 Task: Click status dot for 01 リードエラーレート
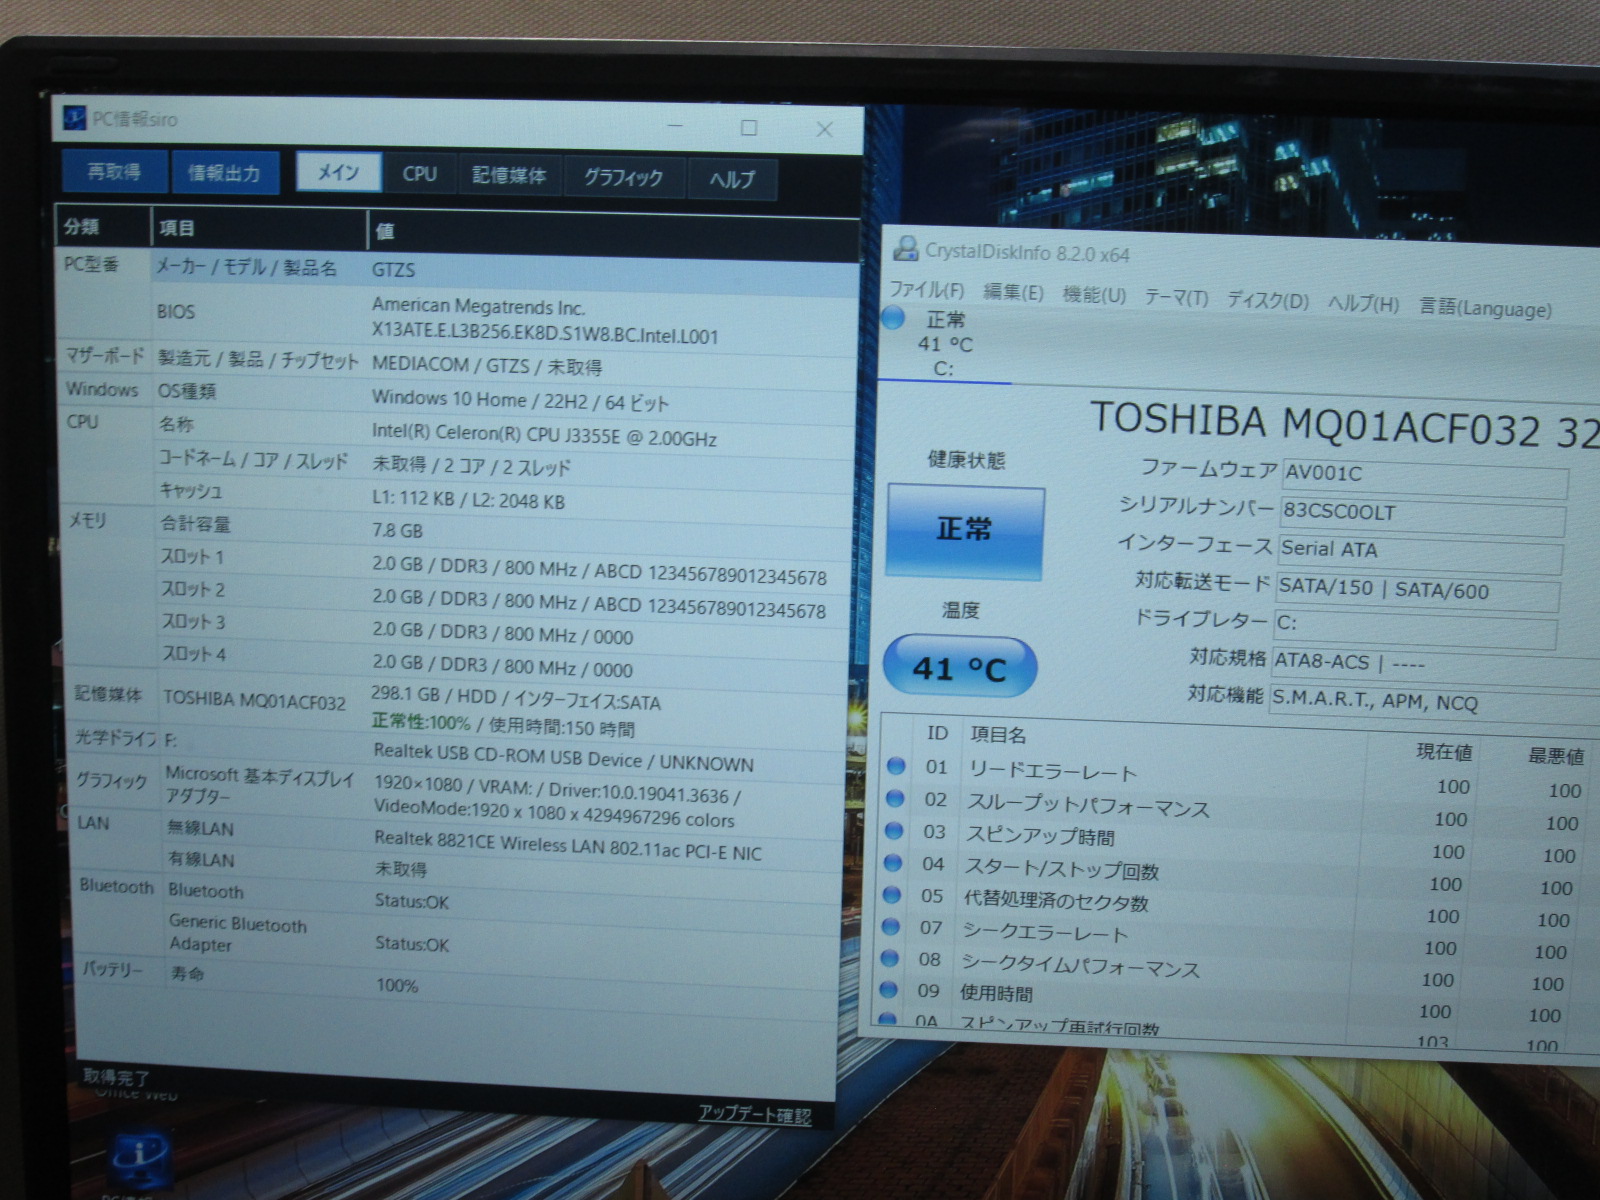tap(896, 766)
